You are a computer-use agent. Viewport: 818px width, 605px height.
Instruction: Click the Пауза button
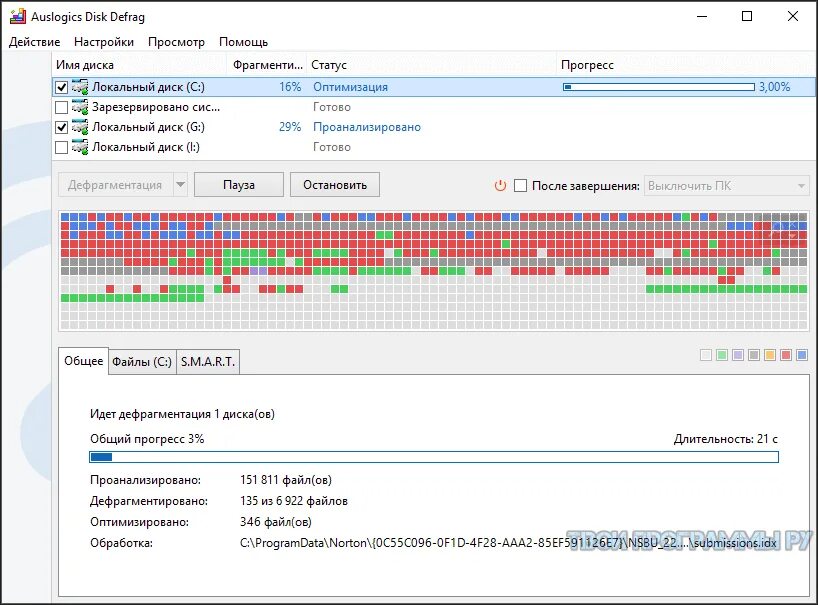point(239,185)
